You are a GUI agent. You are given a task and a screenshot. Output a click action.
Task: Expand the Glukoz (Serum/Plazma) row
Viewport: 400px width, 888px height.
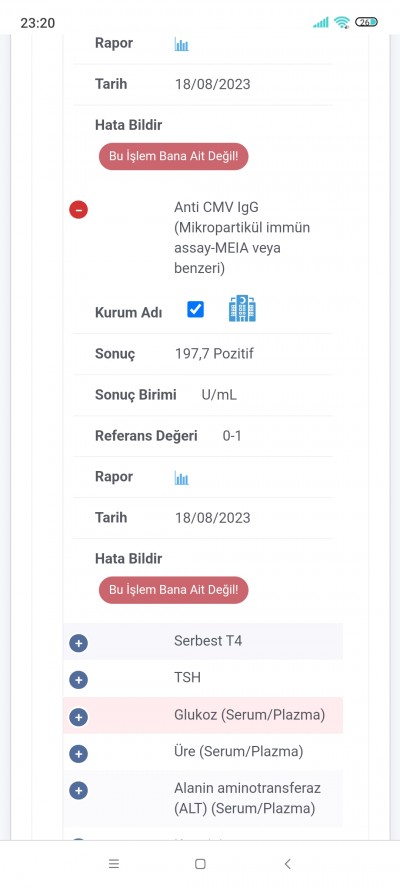click(x=78, y=717)
